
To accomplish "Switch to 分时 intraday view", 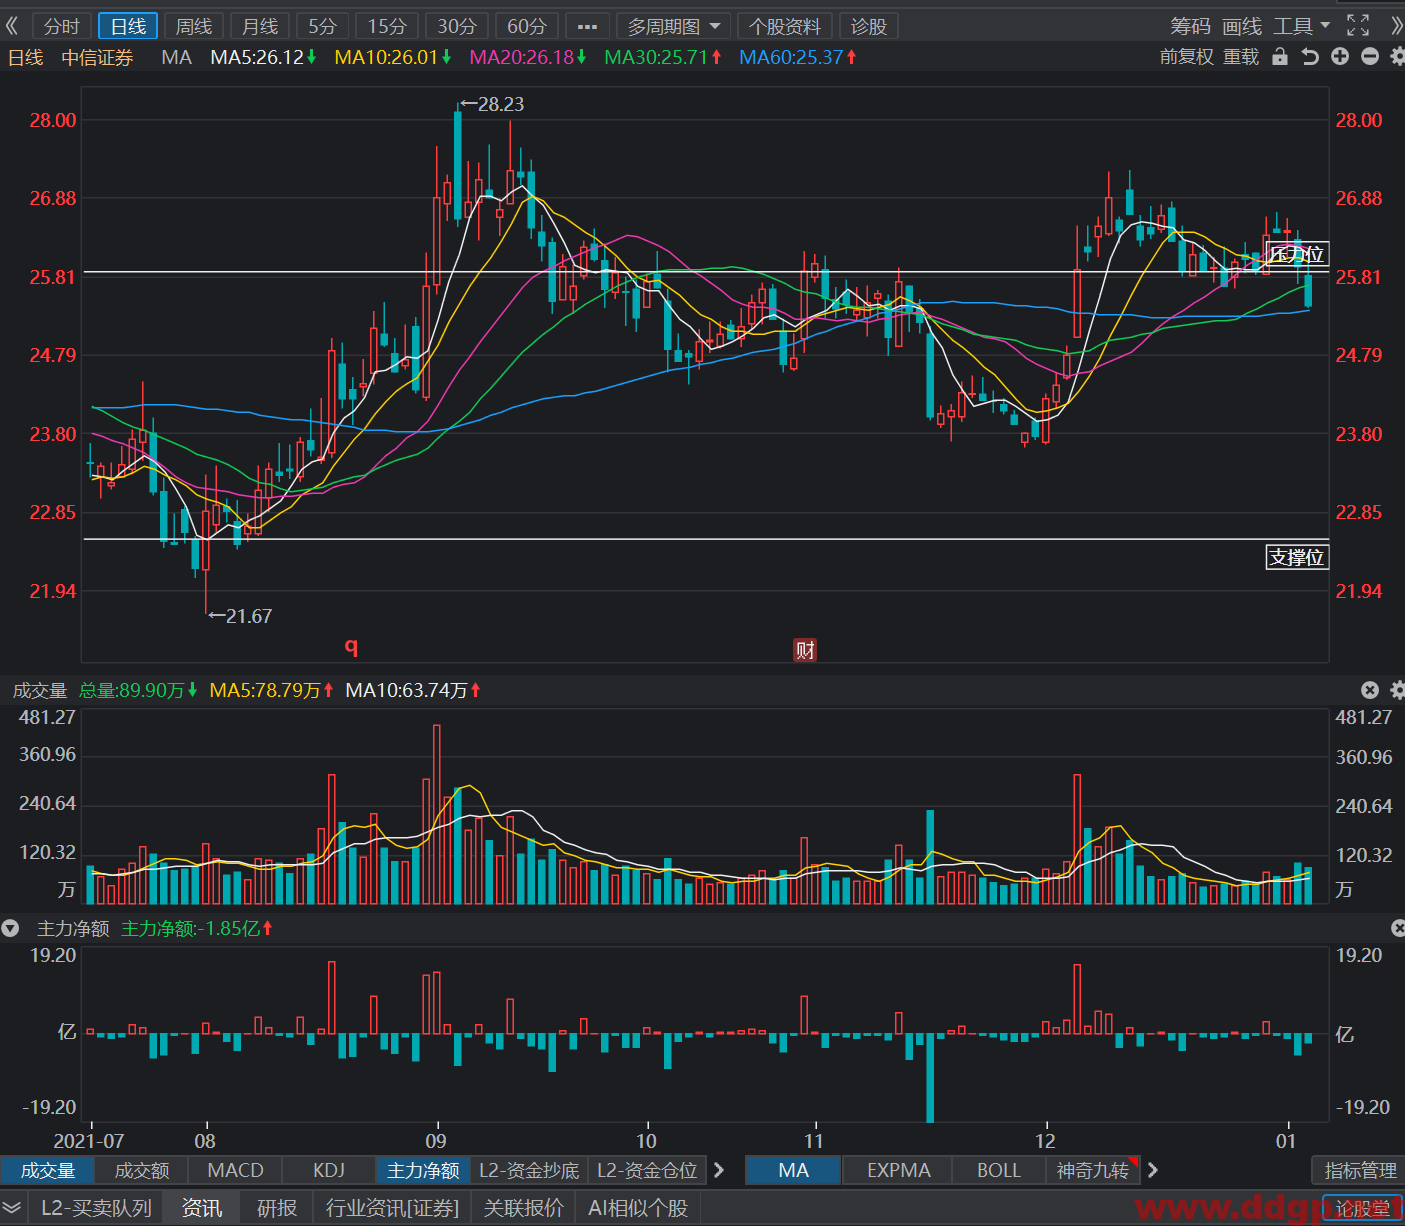I will [61, 26].
